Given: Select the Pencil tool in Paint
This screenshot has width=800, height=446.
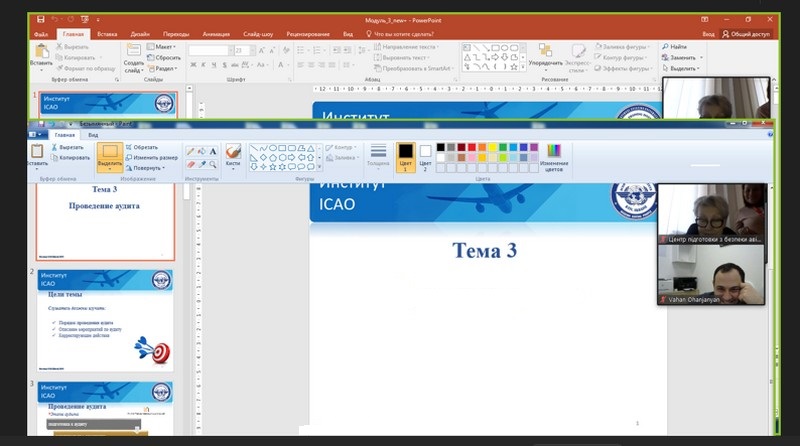Looking at the screenshot, I should [189, 151].
